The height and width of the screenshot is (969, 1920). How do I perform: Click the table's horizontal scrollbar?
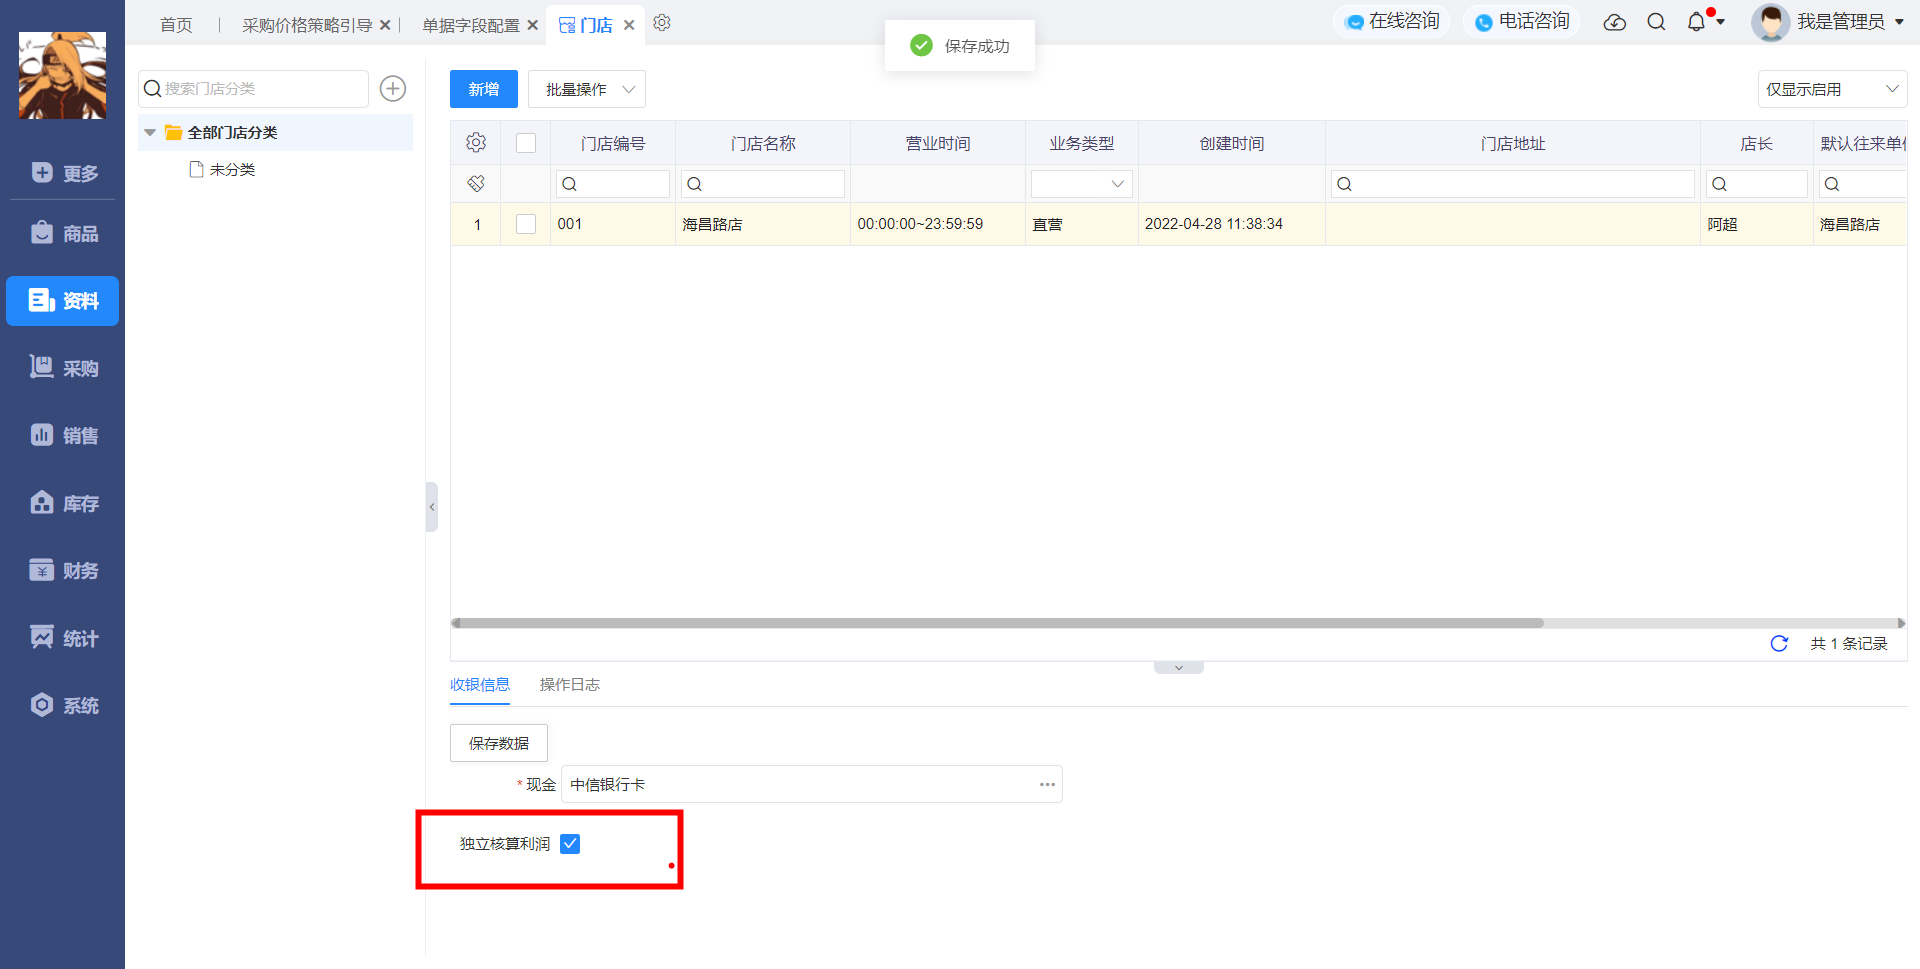coord(998,623)
